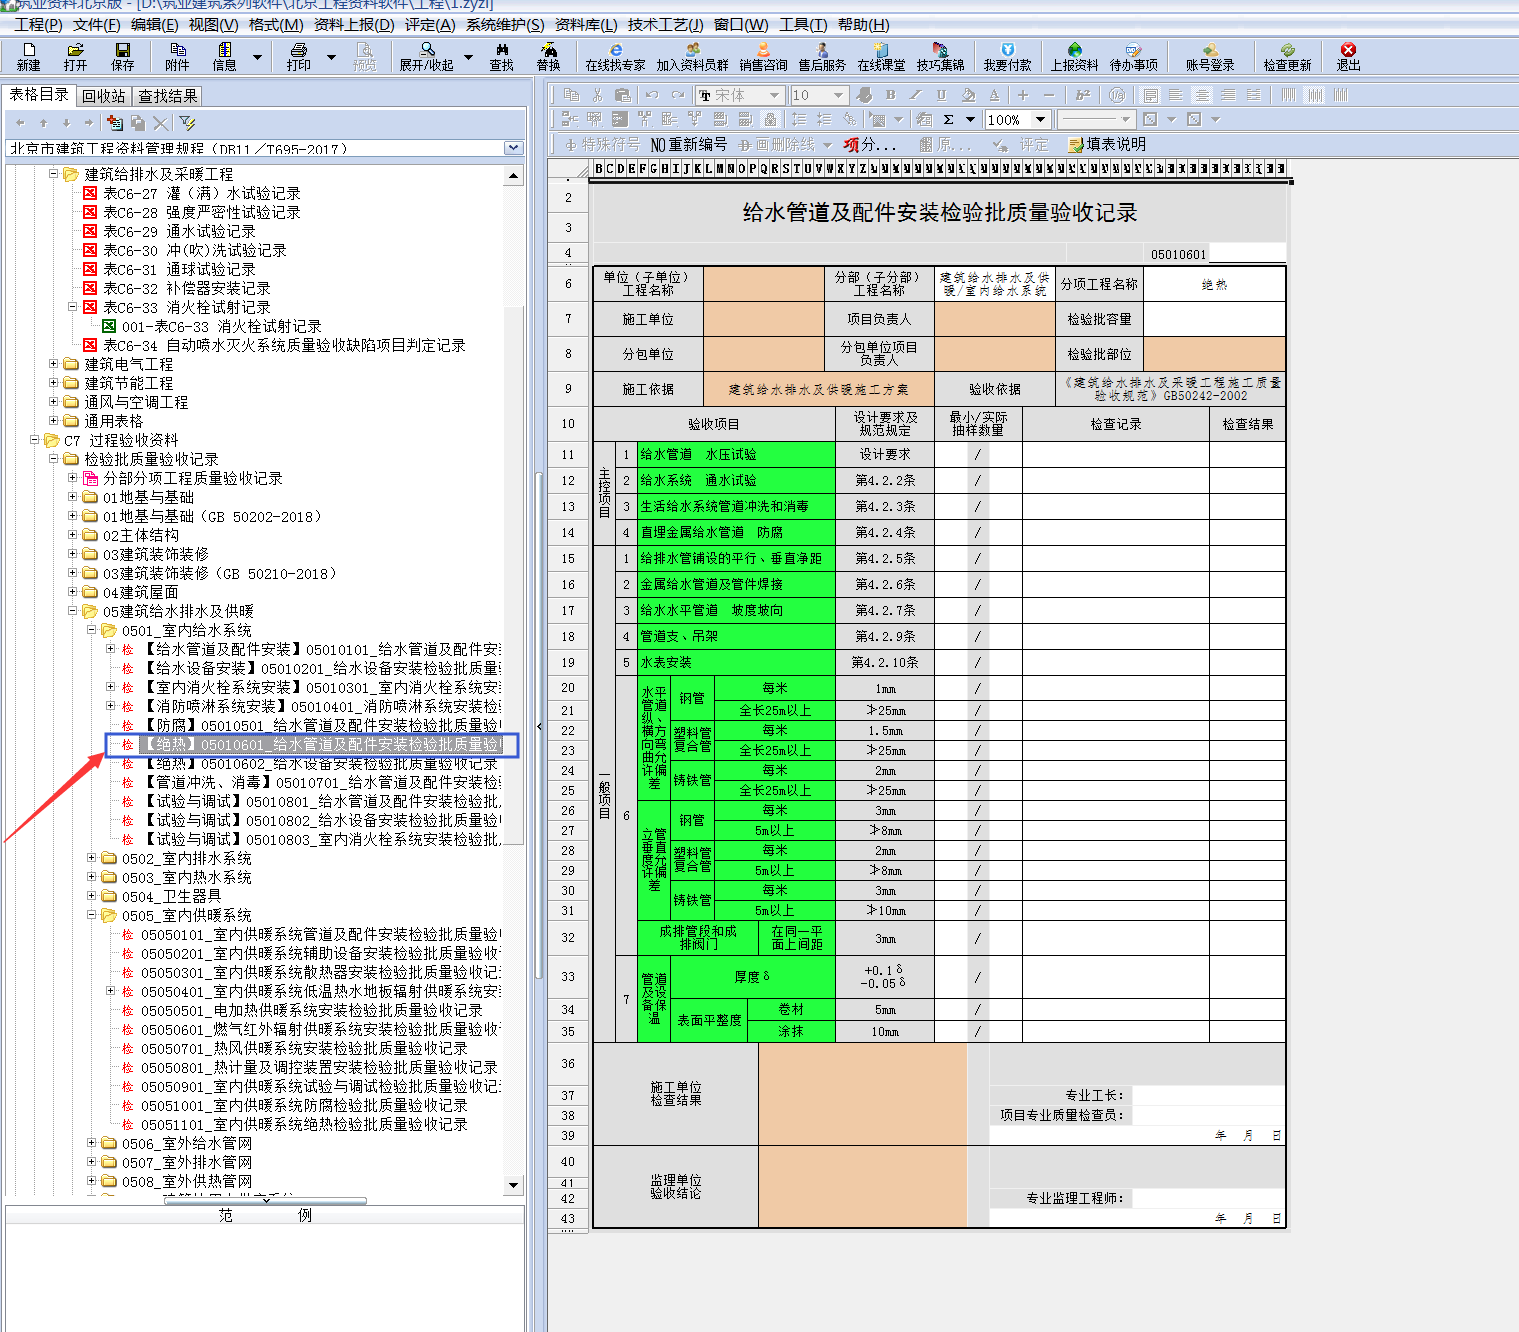Expand the 02主体结构 tree node

[x=73, y=535]
